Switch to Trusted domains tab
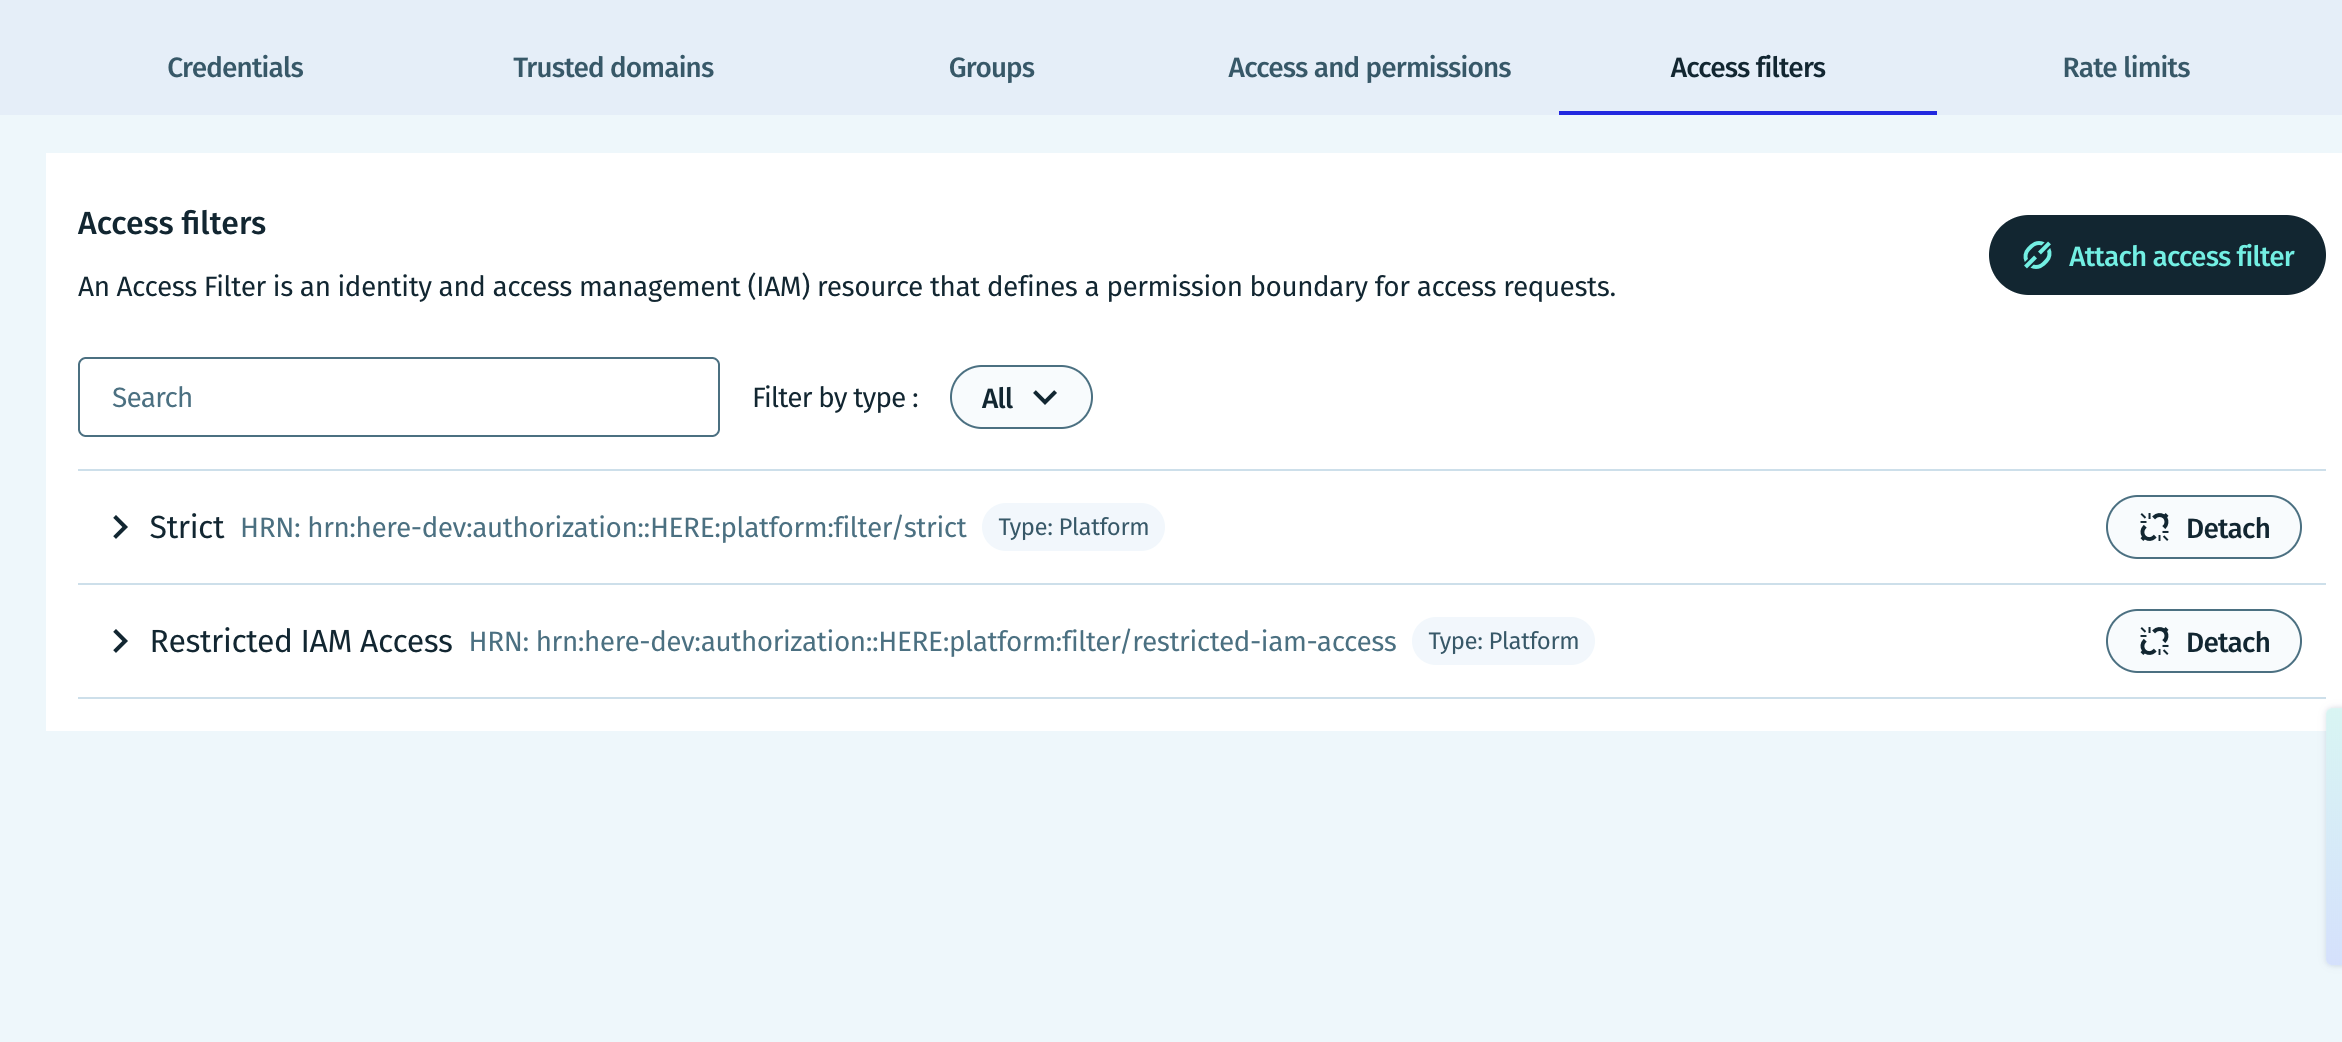 tap(613, 67)
